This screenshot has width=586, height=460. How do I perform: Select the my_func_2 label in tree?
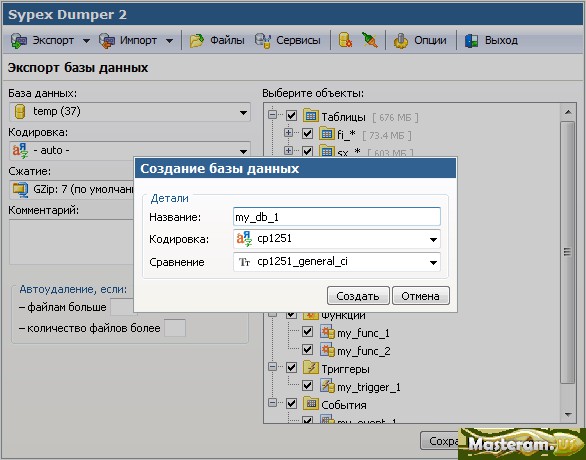364,351
